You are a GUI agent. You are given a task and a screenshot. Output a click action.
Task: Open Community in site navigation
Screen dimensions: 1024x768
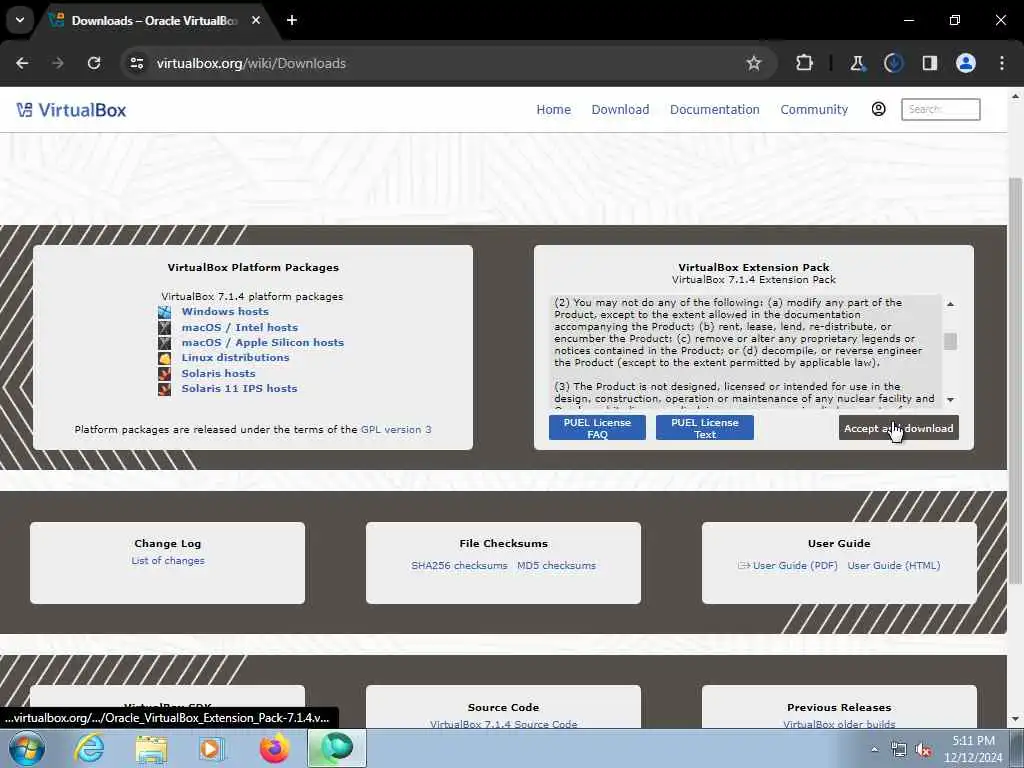pyautogui.click(x=814, y=110)
